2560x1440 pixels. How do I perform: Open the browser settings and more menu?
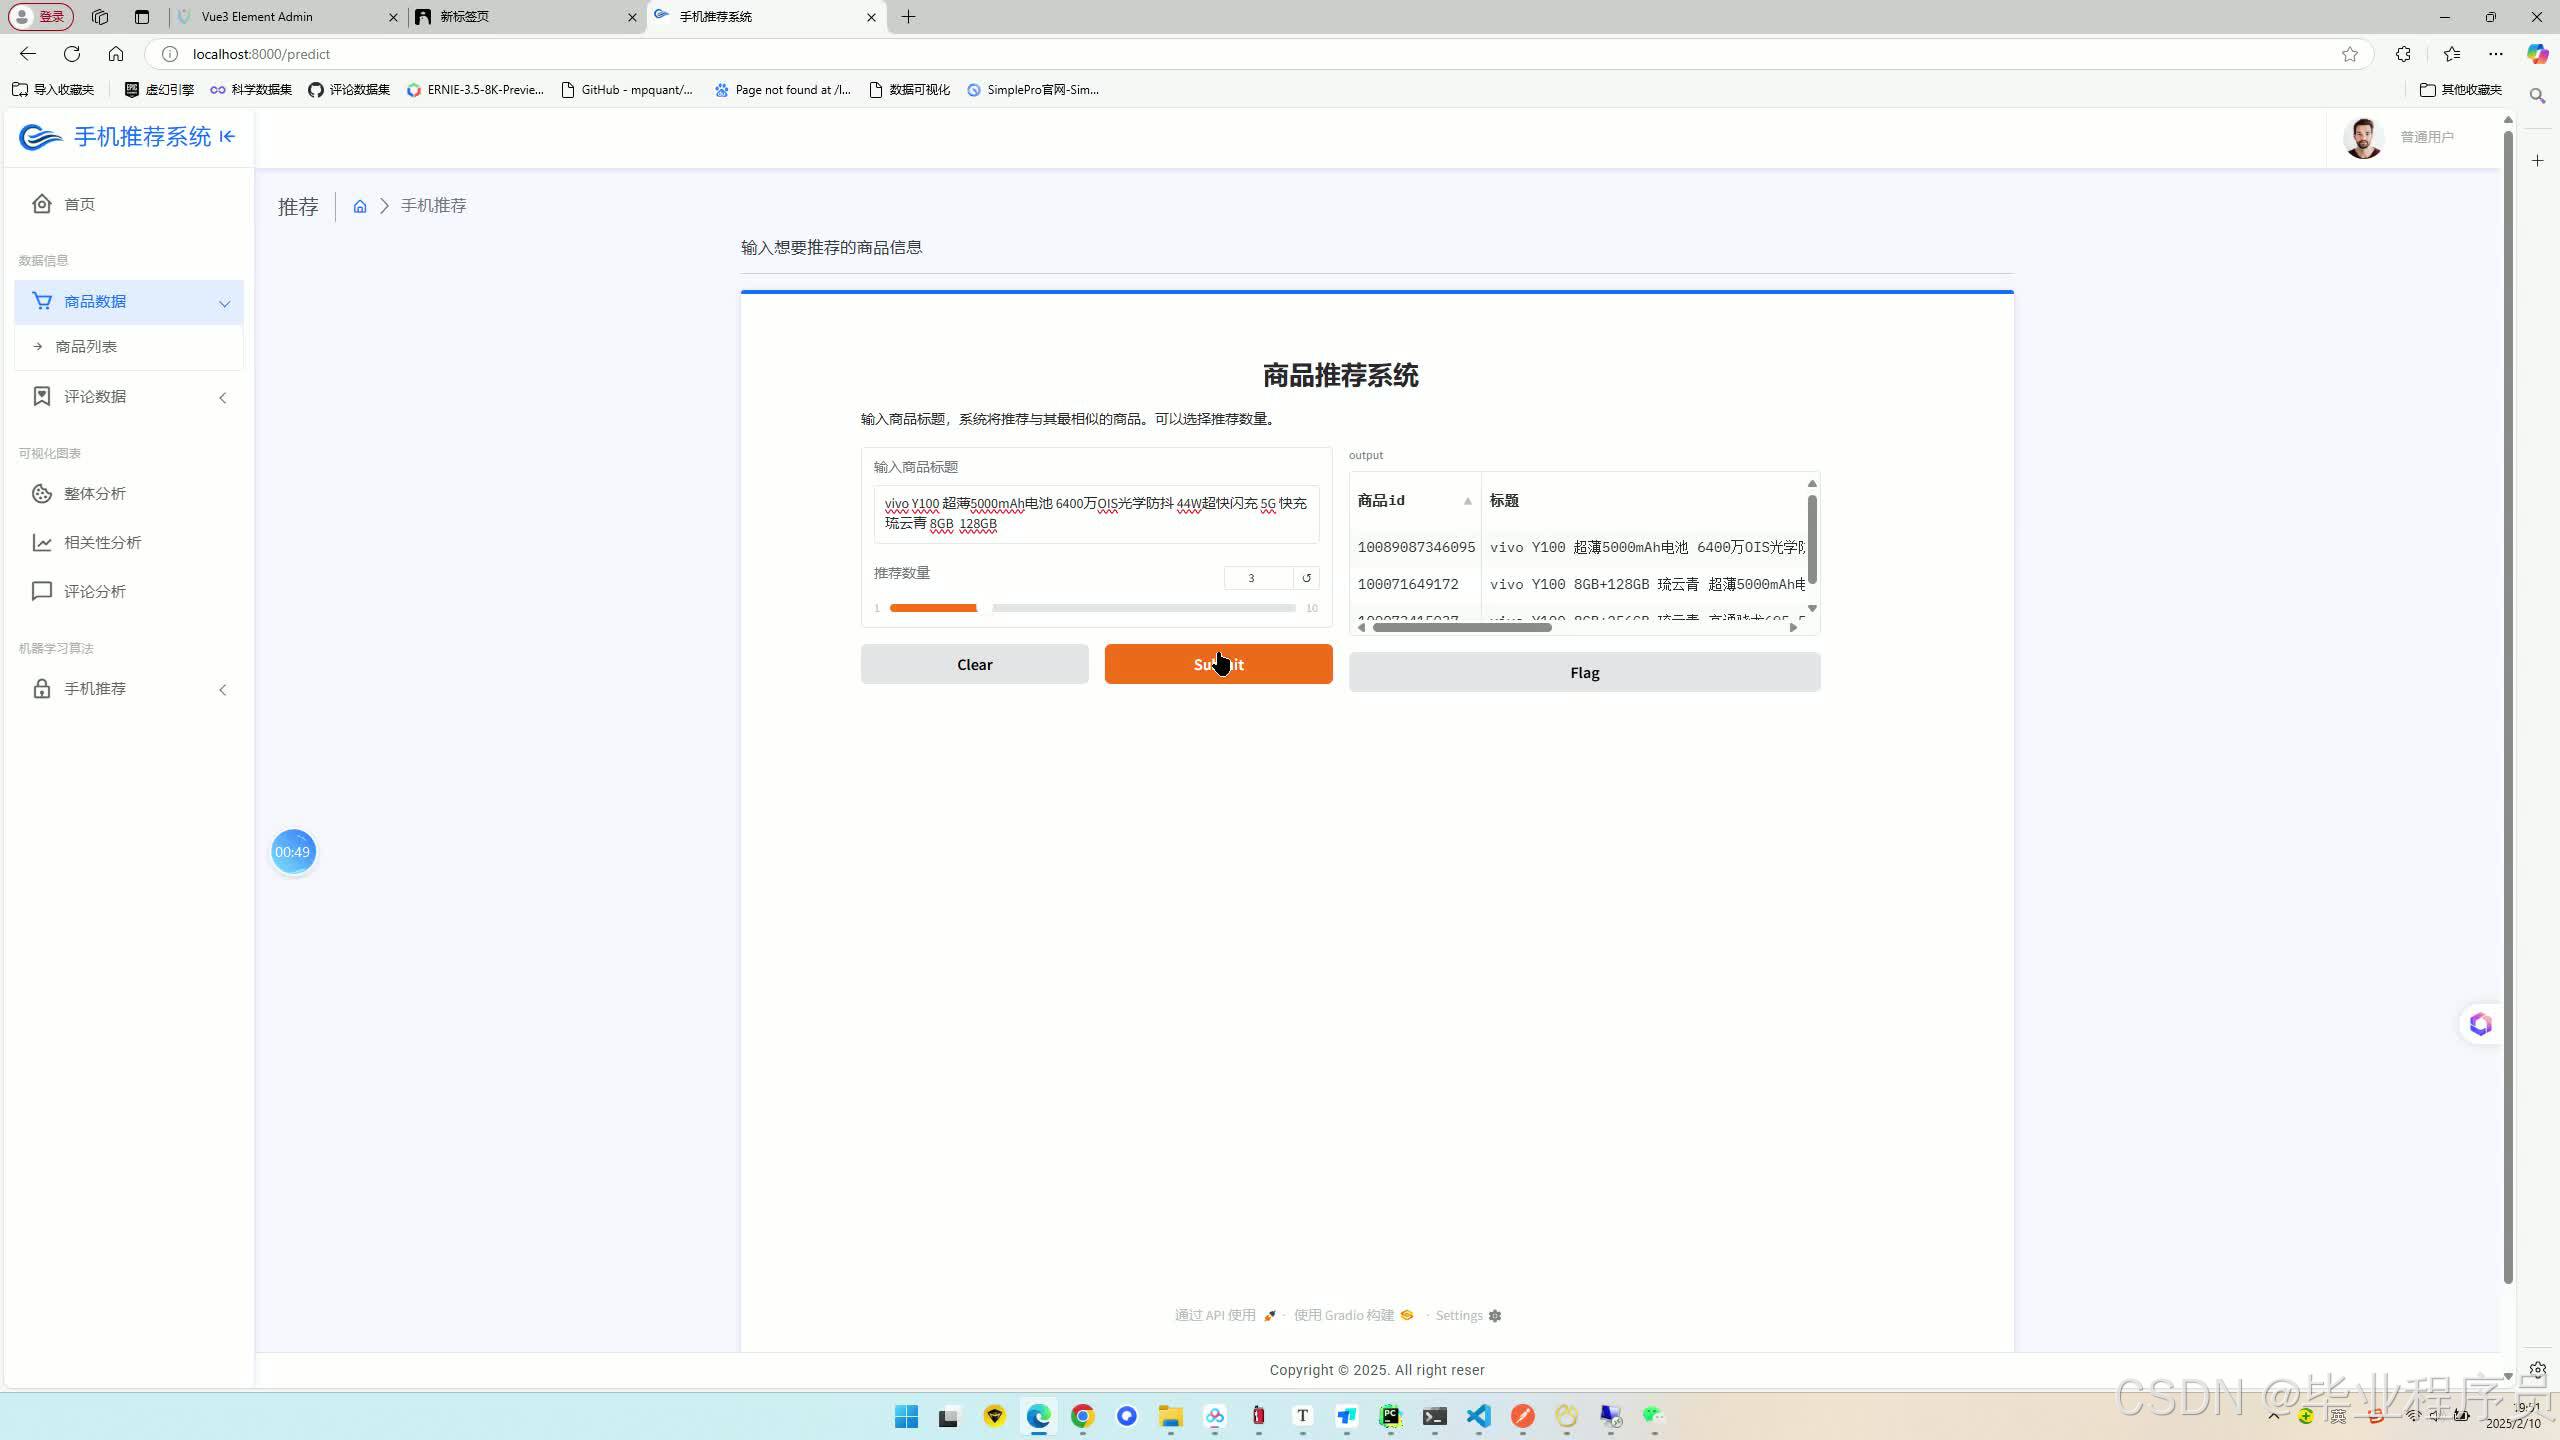pyautogui.click(x=2496, y=54)
